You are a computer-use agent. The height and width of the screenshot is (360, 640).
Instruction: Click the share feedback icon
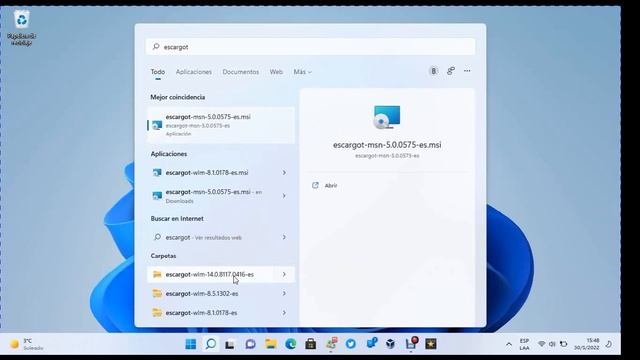pos(451,71)
